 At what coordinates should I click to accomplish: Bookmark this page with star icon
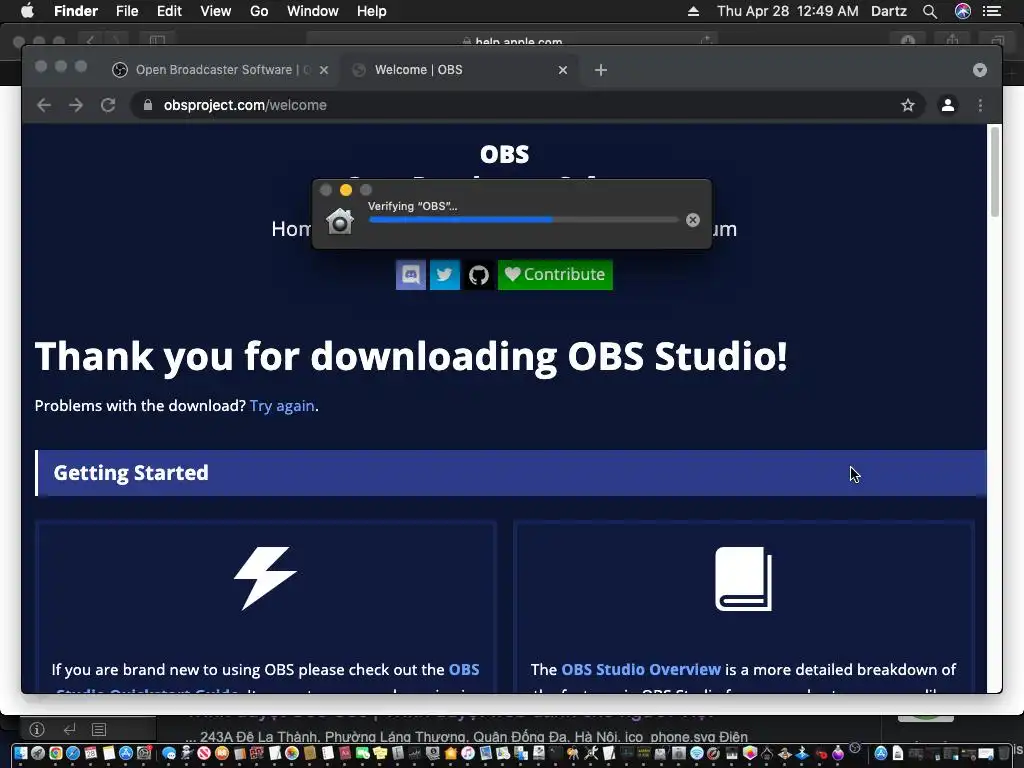(x=908, y=105)
